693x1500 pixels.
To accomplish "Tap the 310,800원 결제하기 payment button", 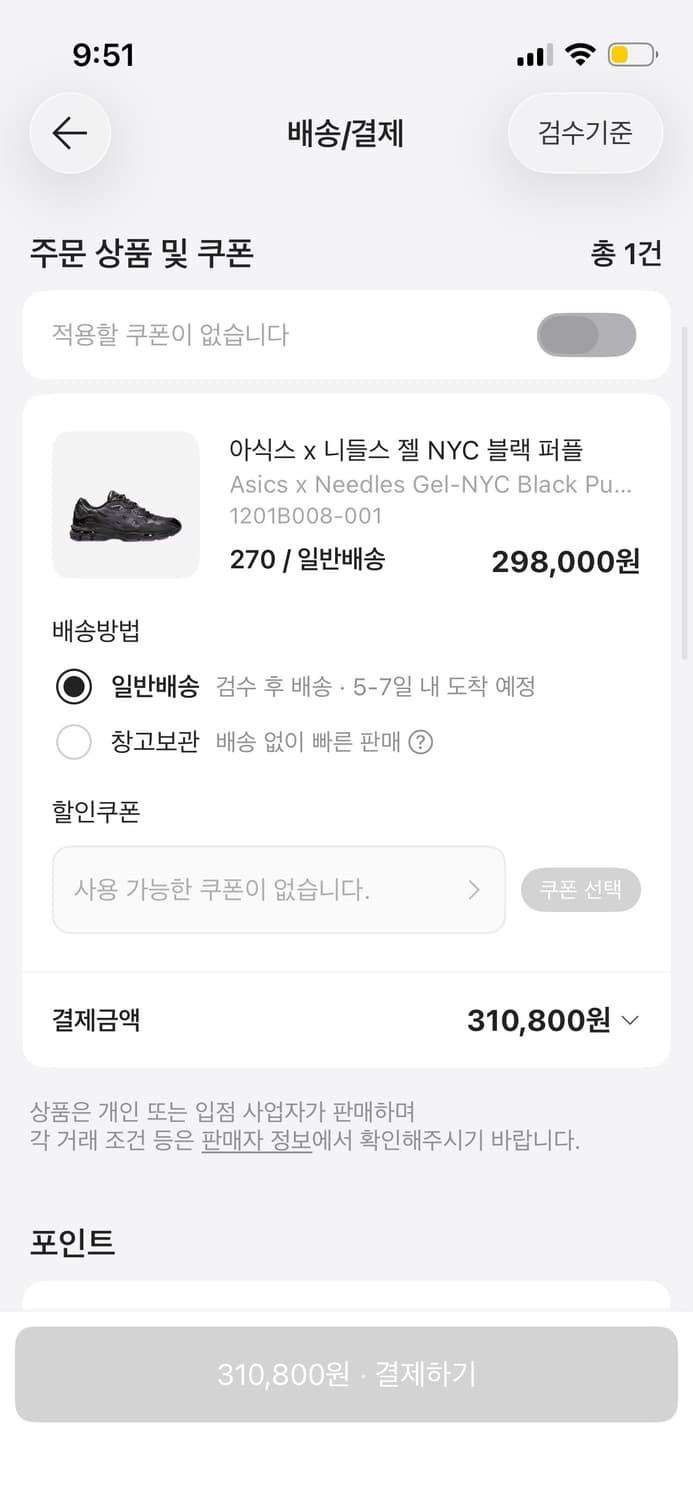I will coord(346,1374).
